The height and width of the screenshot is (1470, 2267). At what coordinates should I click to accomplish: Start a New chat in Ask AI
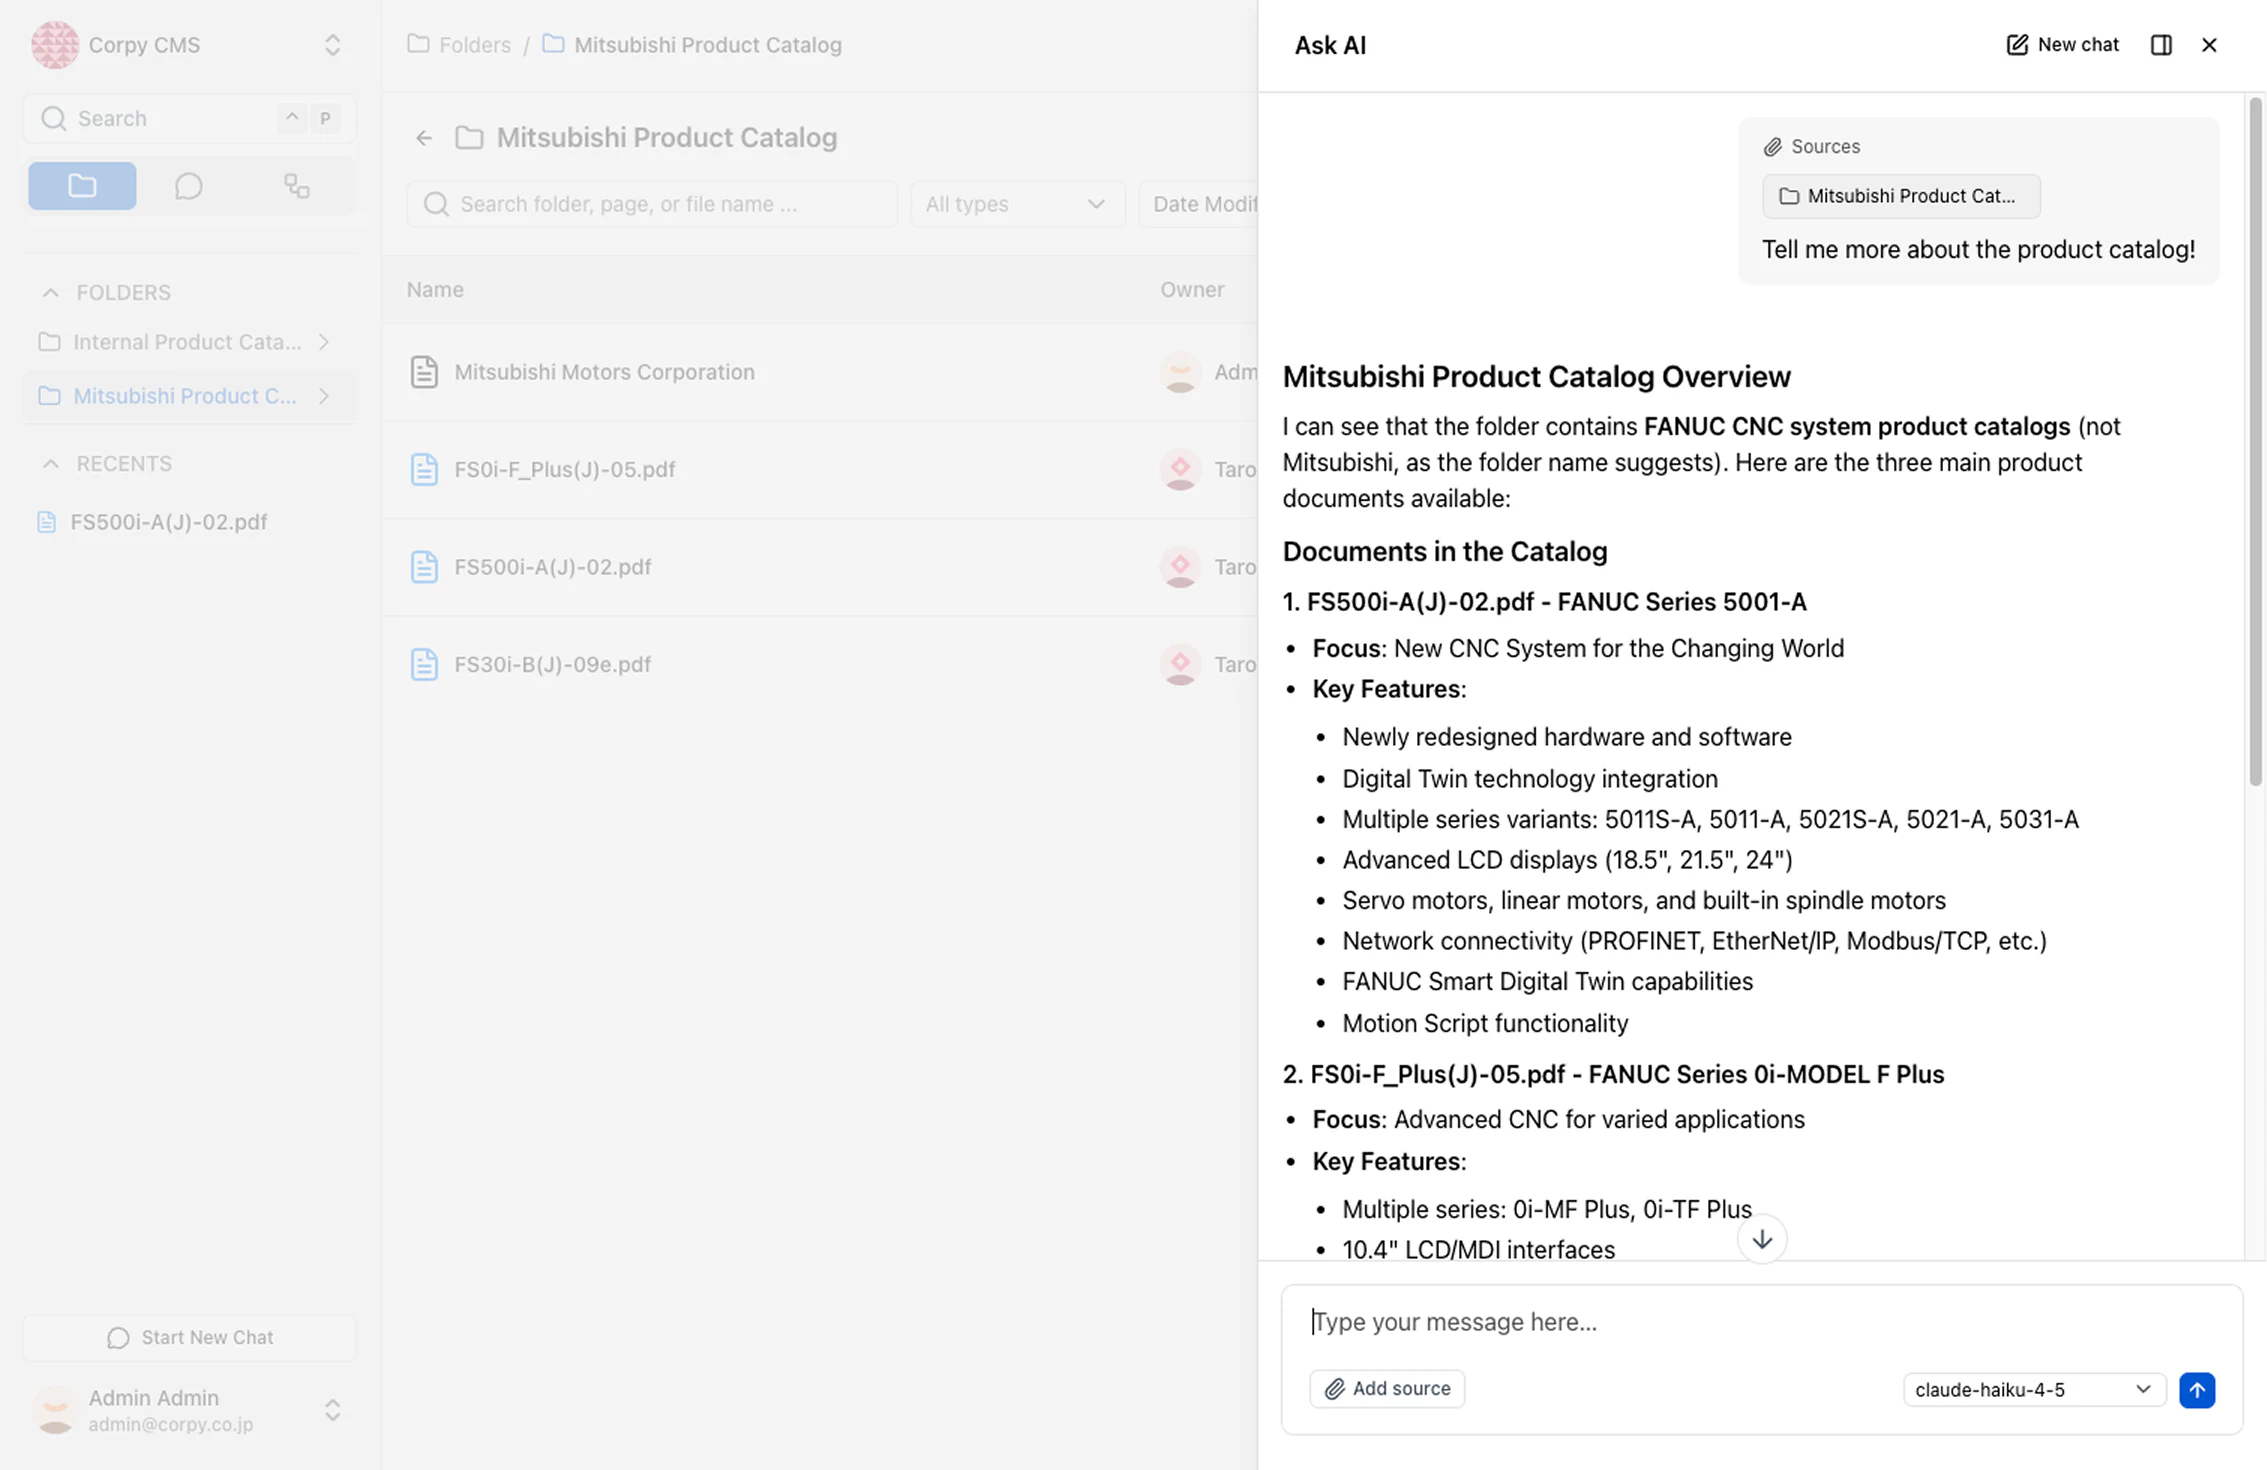pos(2062,45)
